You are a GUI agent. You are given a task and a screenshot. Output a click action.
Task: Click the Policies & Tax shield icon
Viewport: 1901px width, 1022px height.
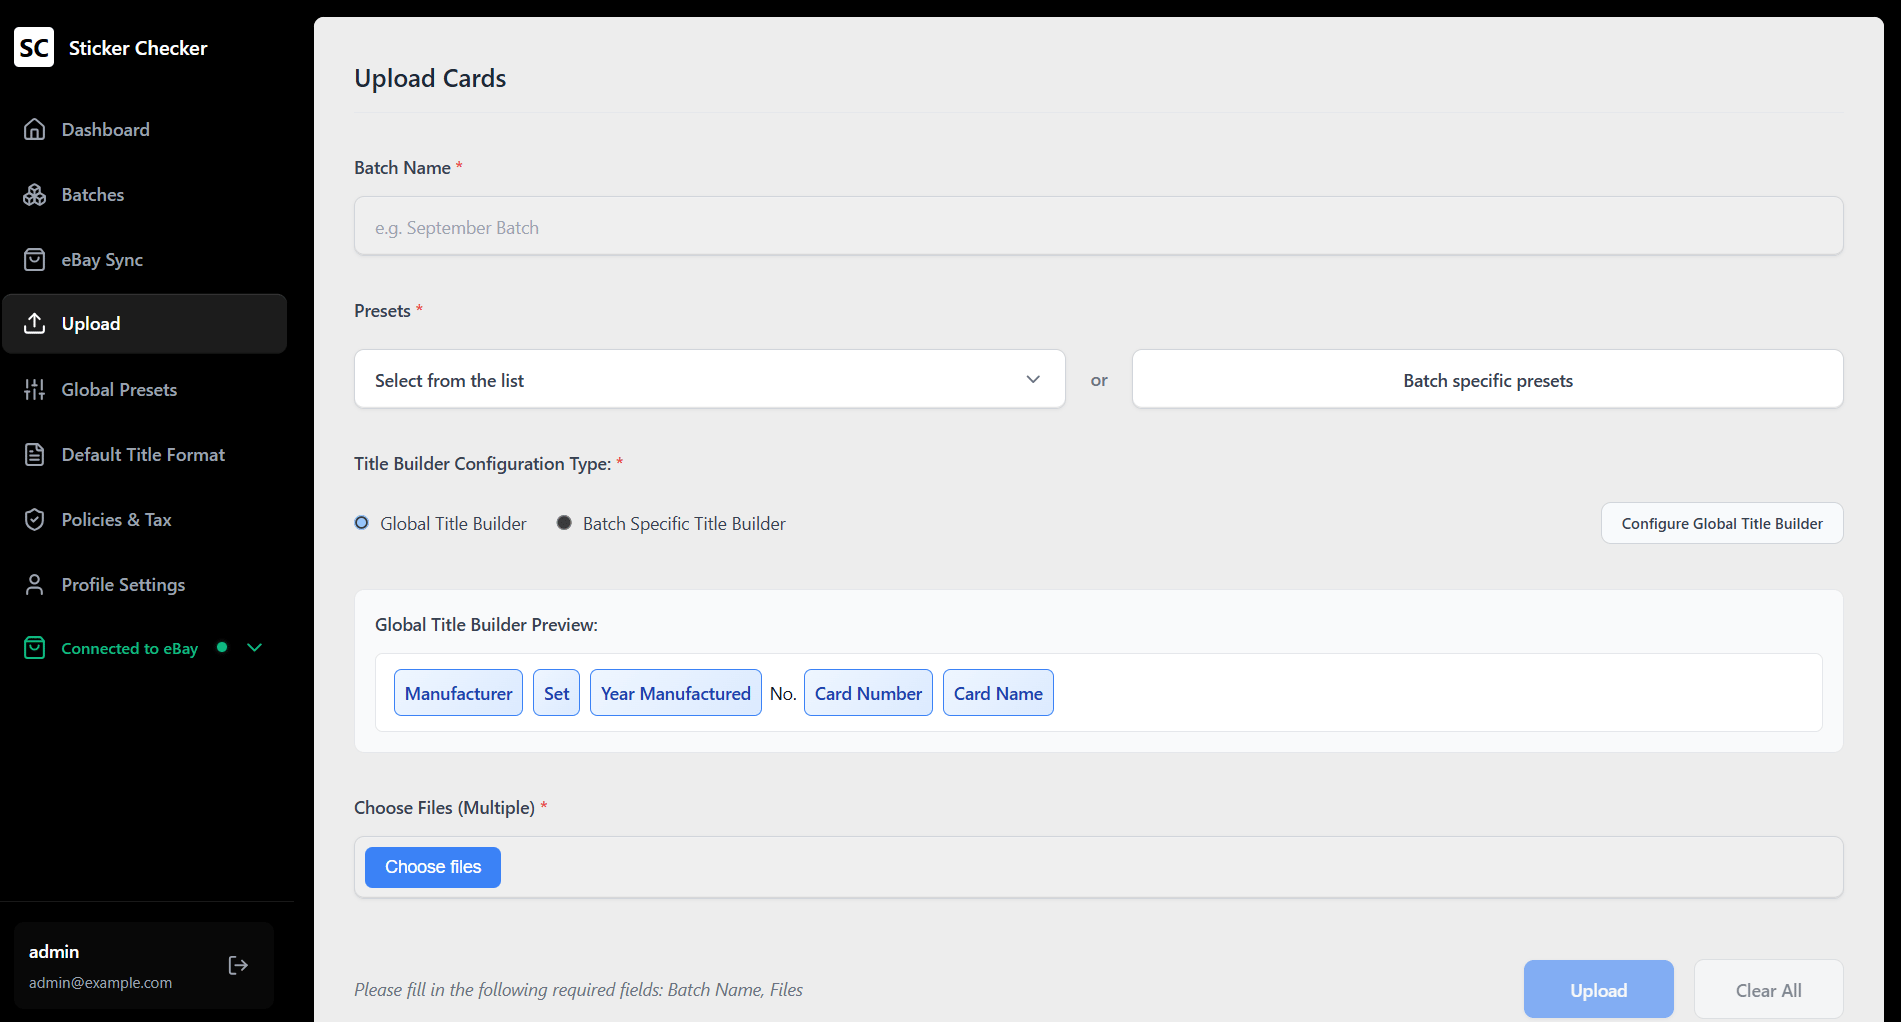35,519
